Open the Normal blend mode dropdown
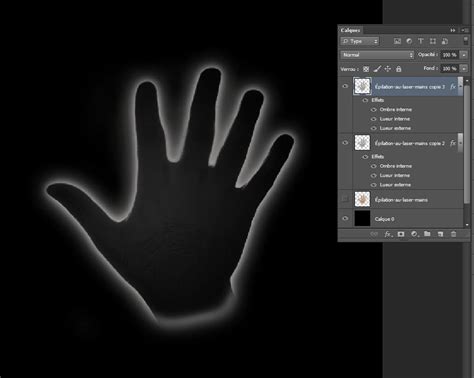This screenshot has width=474, height=378. coord(377,55)
